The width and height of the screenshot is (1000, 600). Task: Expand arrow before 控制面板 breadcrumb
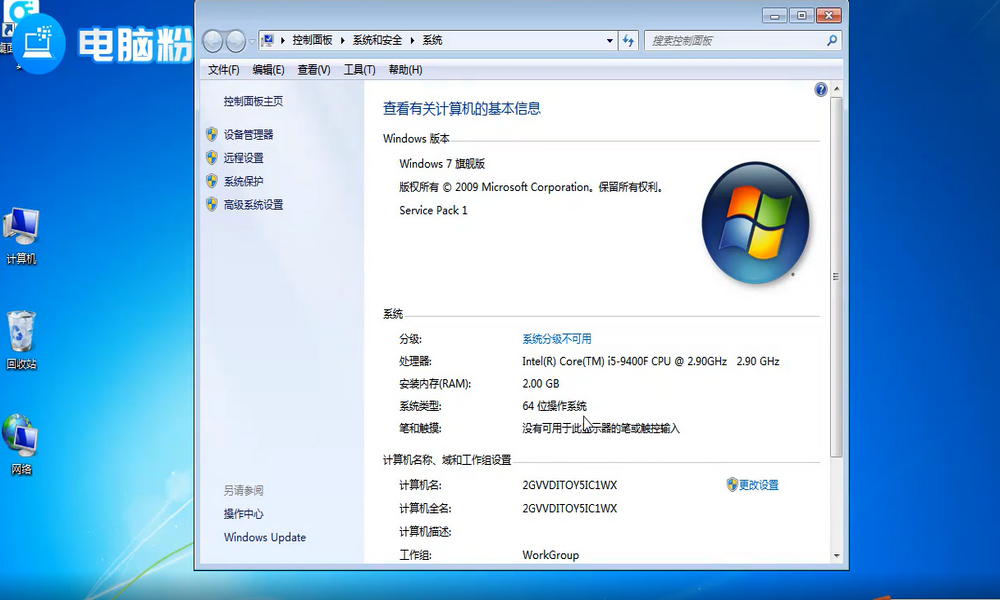tap(283, 41)
